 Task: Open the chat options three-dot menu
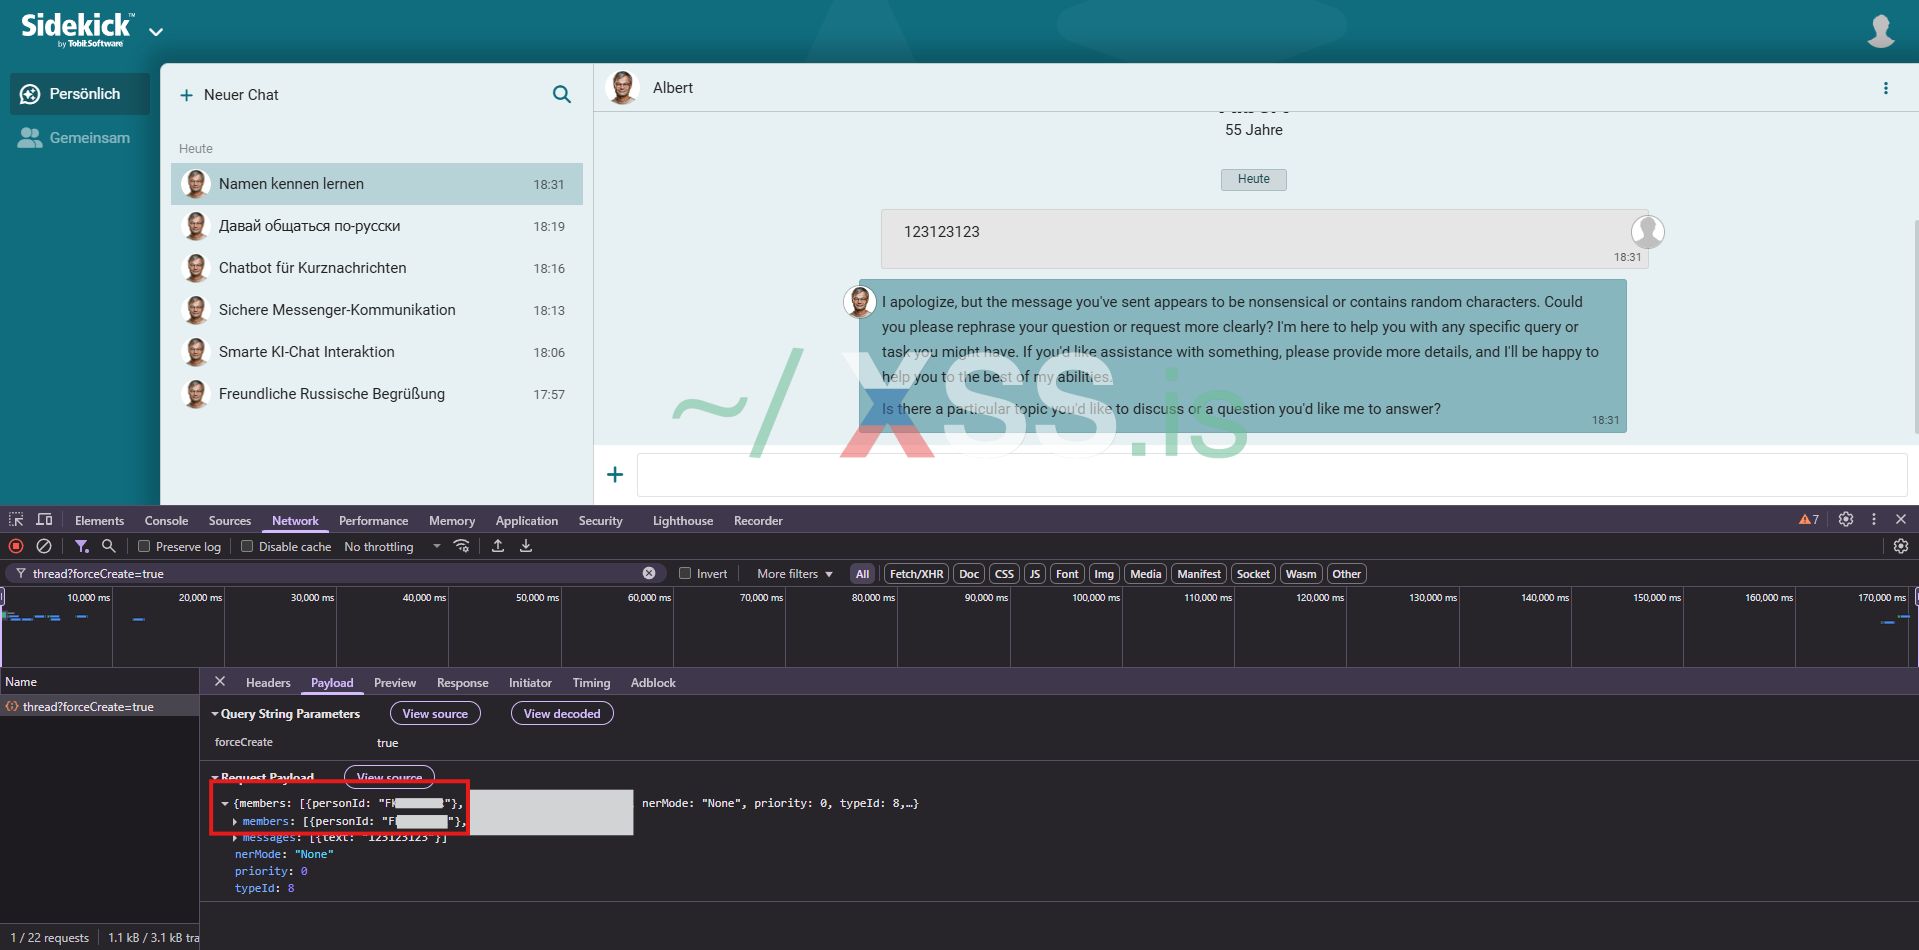pyautogui.click(x=1886, y=88)
